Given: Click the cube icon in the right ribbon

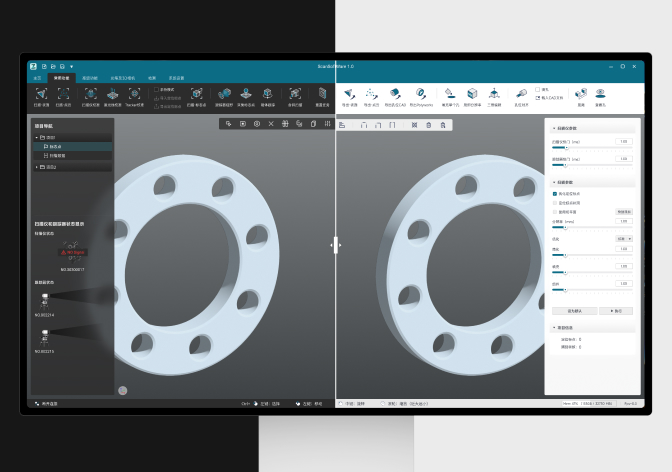Looking at the screenshot, I should point(471,94).
